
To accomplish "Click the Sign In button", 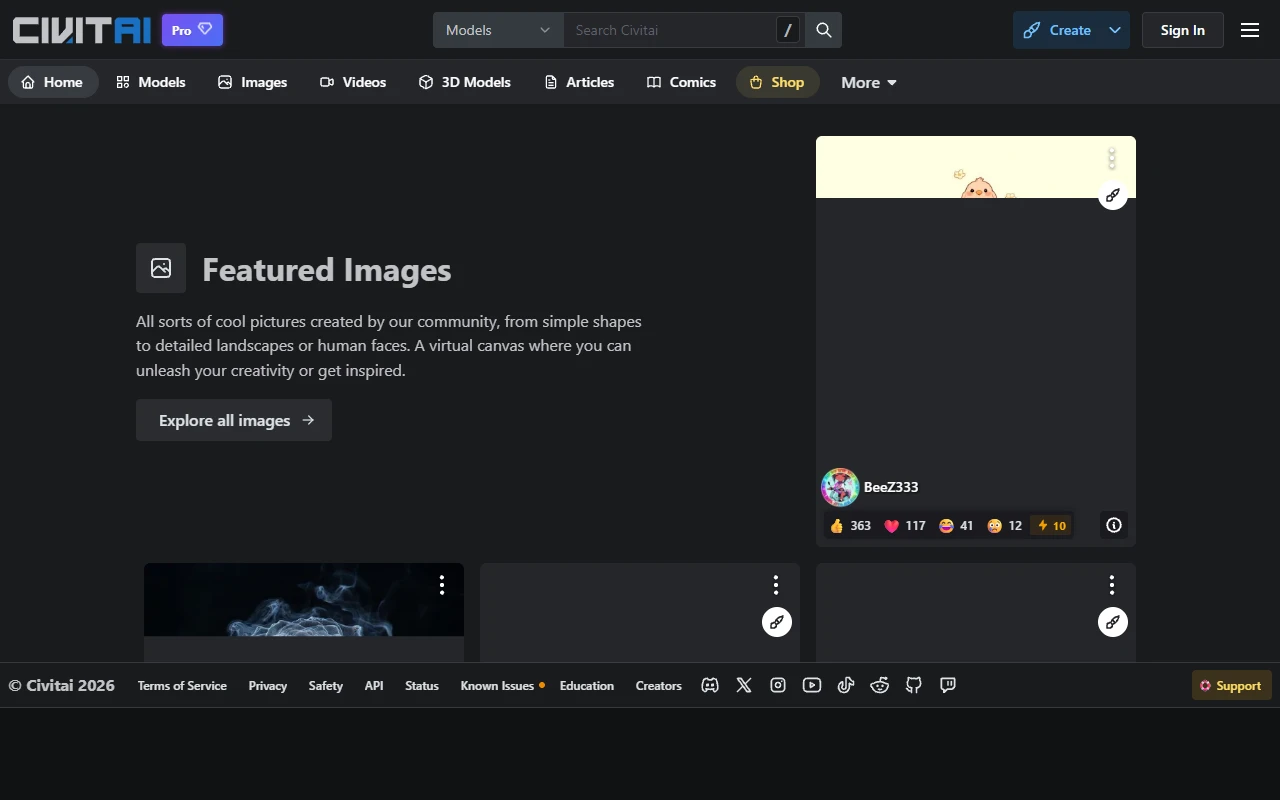I will pos(1183,30).
